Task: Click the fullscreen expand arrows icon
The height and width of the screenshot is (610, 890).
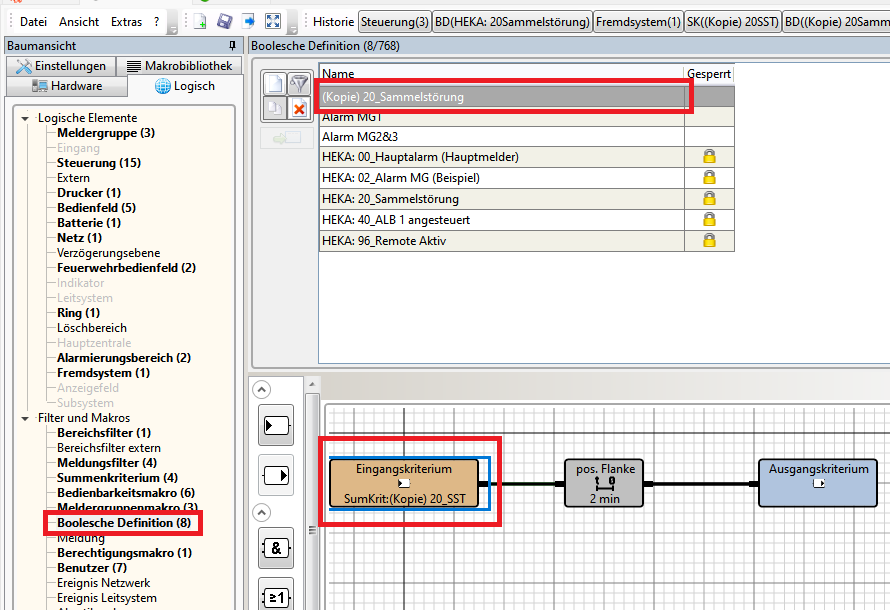Action: click(273, 22)
